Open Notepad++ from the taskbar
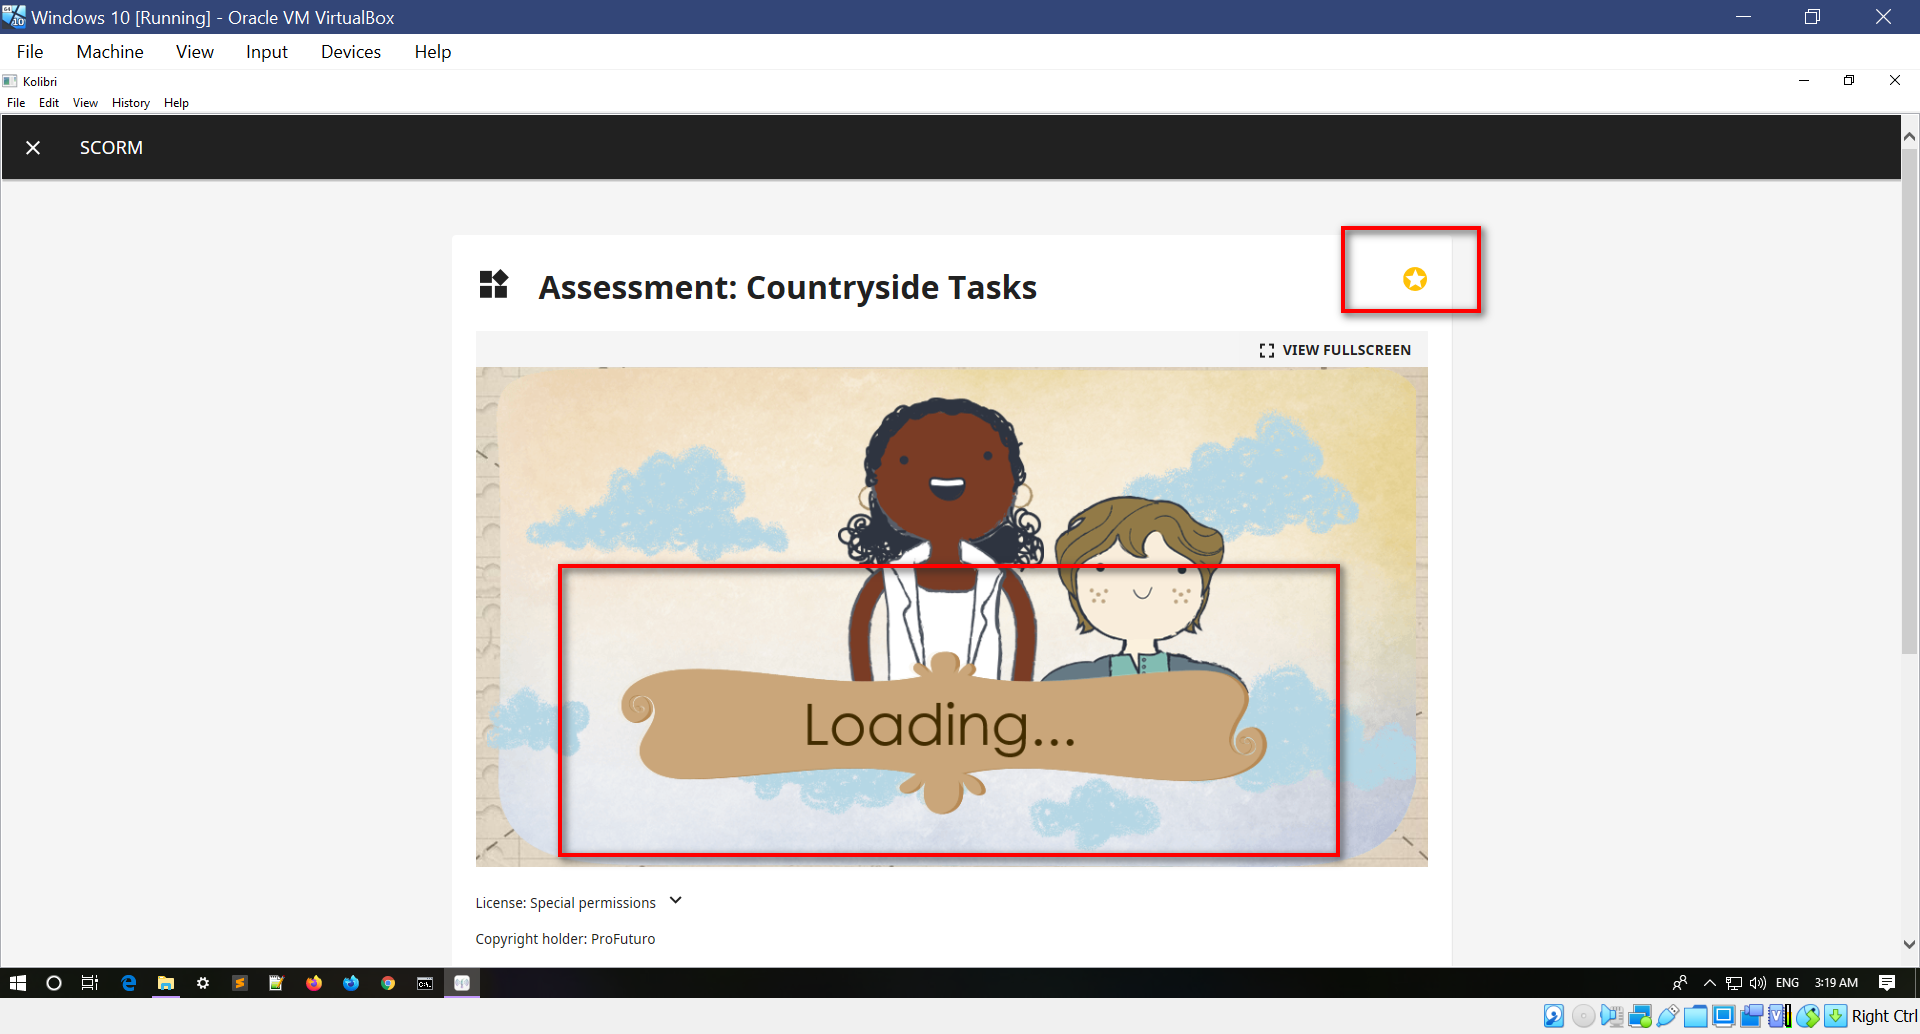The width and height of the screenshot is (1920, 1034). coord(277,983)
